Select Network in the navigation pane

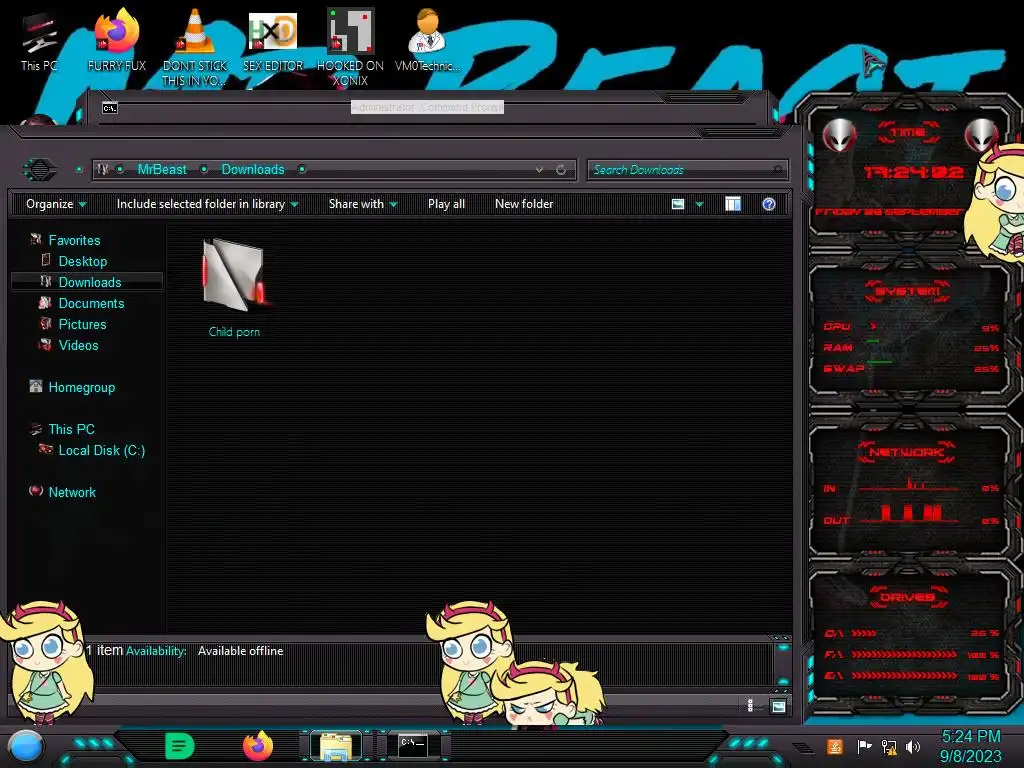[72, 492]
